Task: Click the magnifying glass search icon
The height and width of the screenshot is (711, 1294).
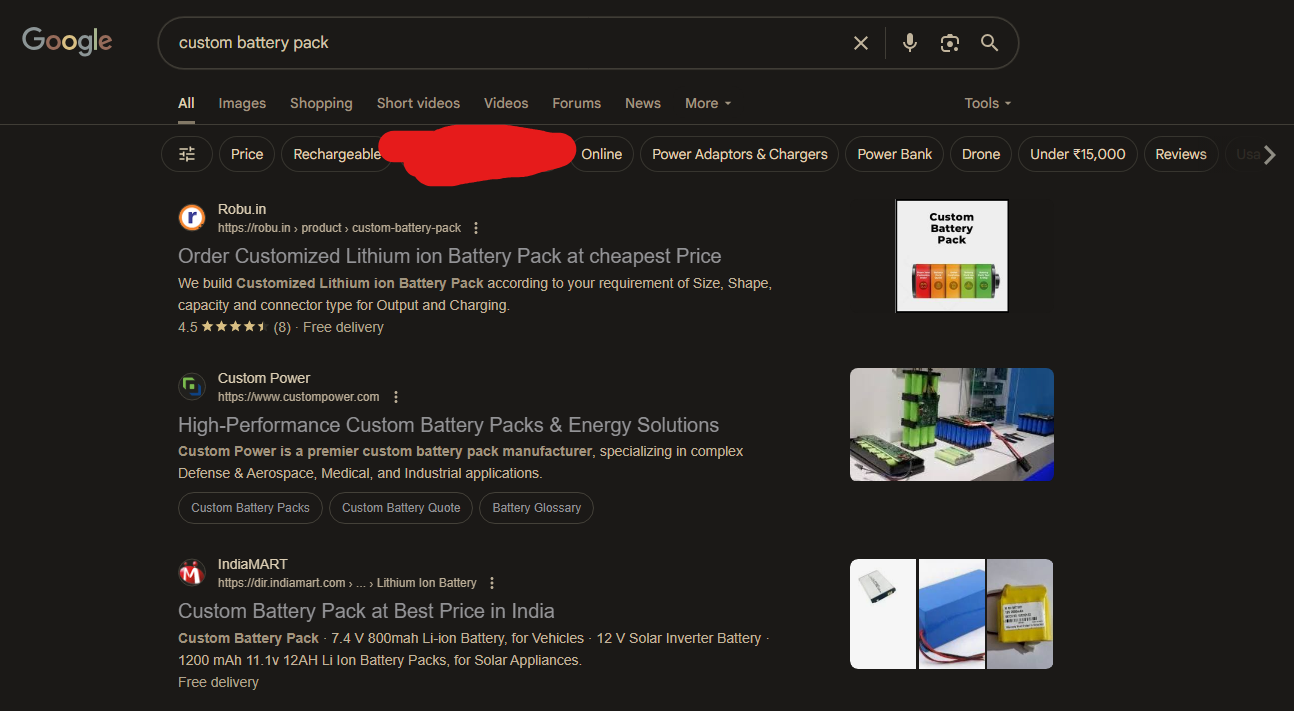Action: 989,43
